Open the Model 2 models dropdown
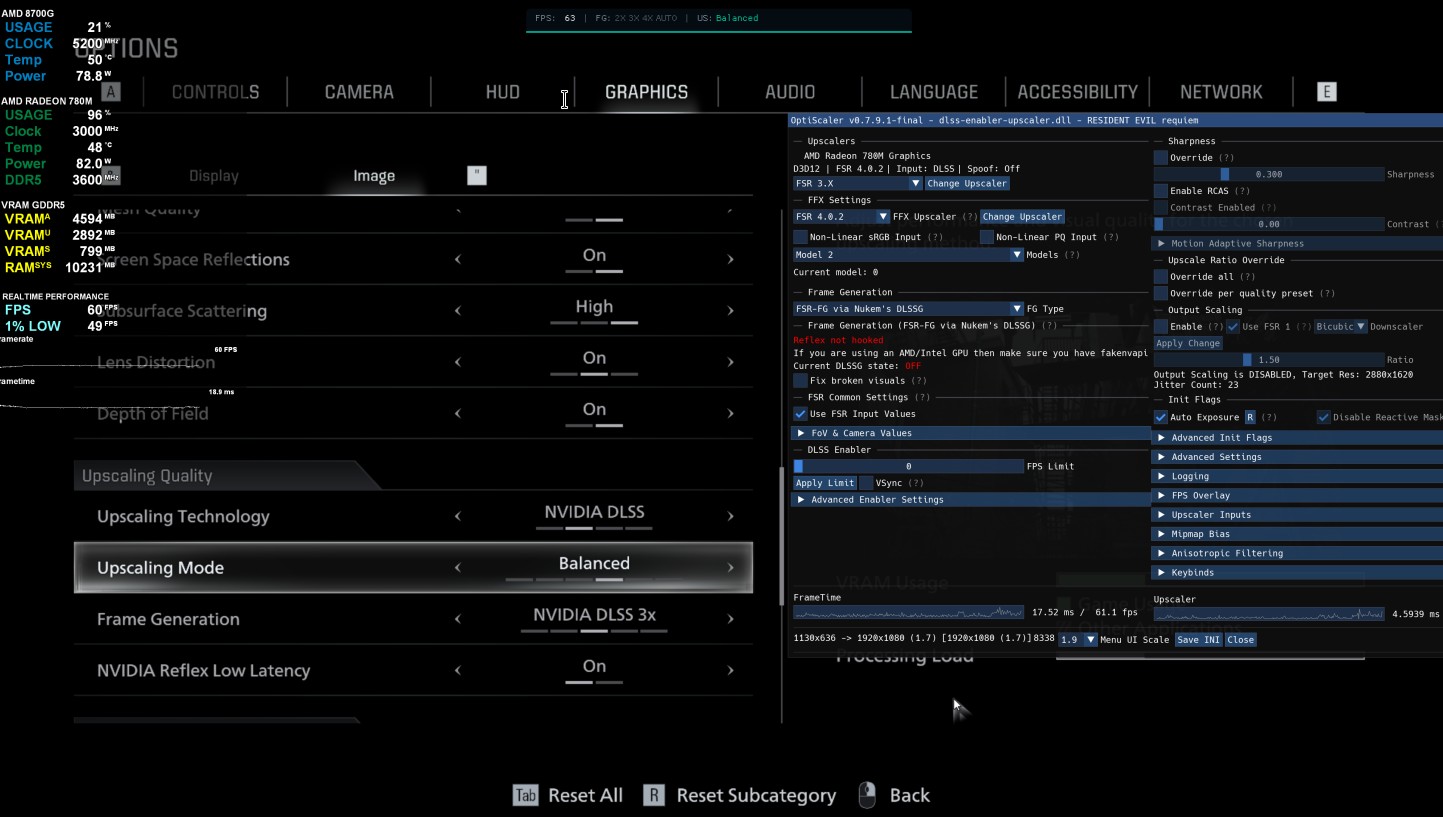This screenshot has height=817, width=1443. pyautogui.click(x=908, y=255)
